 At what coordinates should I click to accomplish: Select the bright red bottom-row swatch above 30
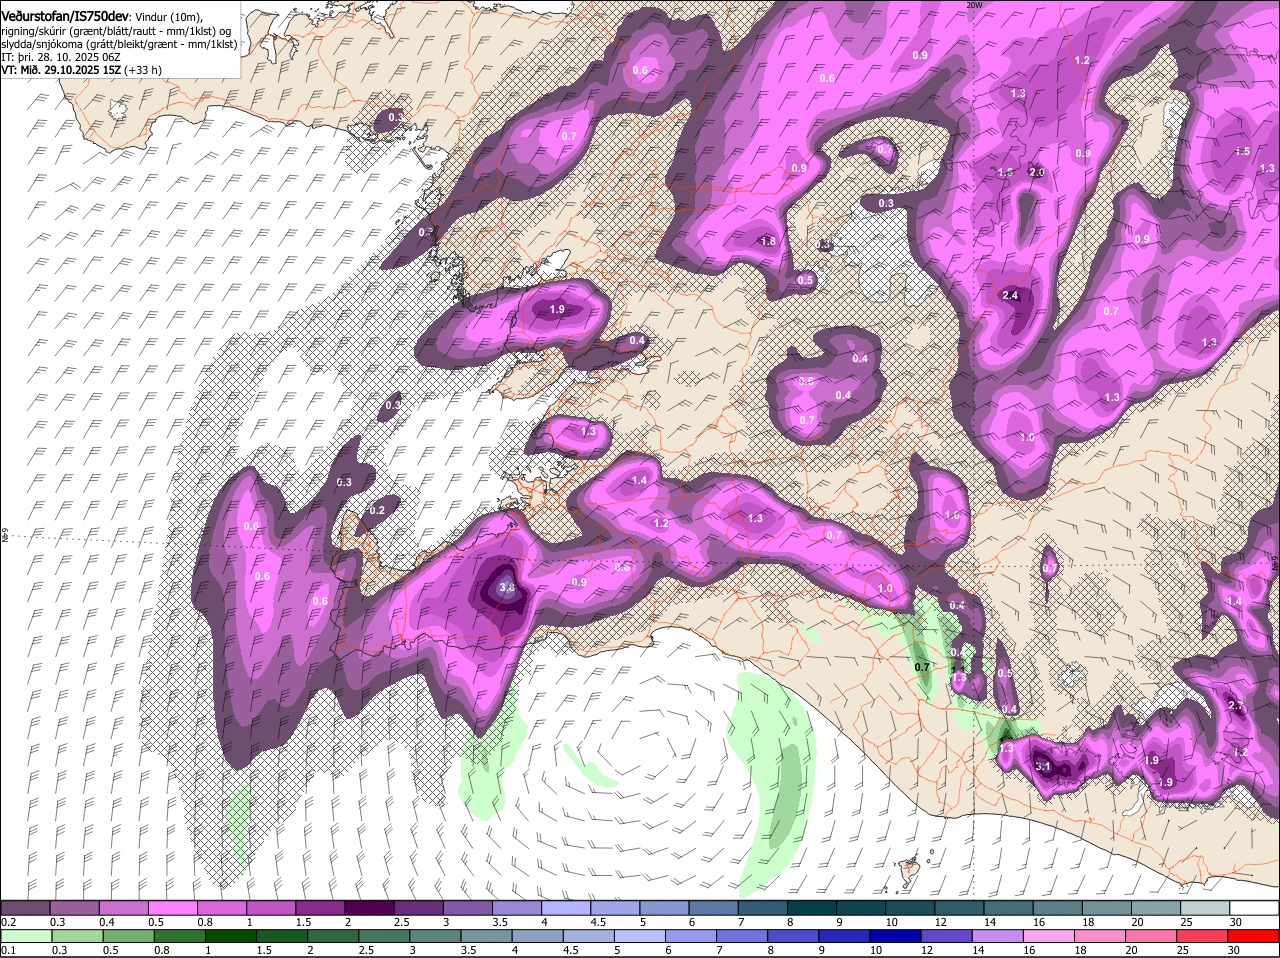point(1255,936)
